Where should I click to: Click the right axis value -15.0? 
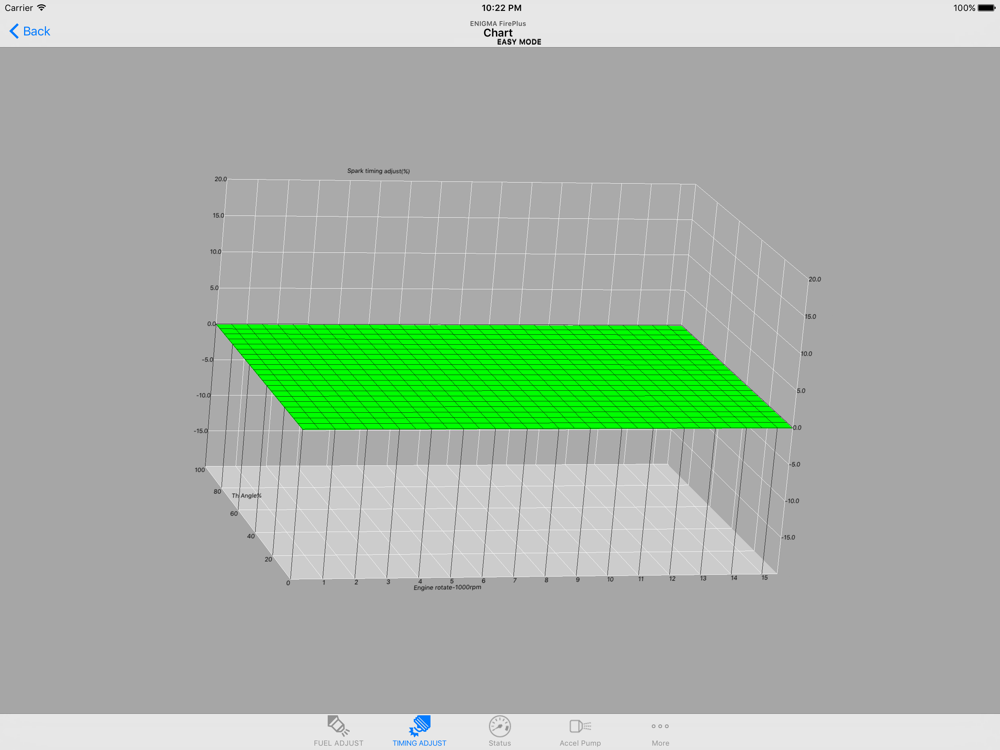click(x=788, y=538)
